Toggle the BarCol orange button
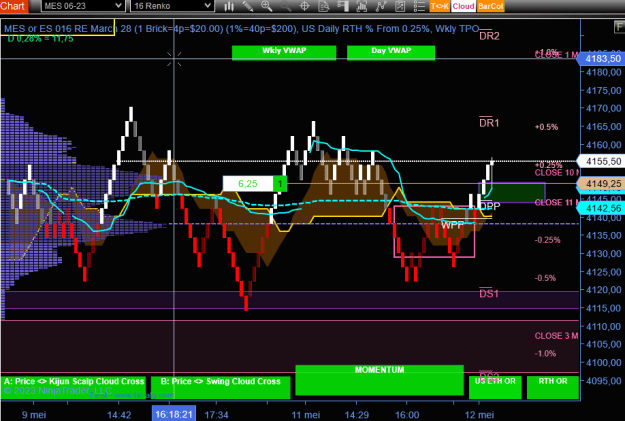This screenshot has width=625, height=421. pyautogui.click(x=490, y=6)
